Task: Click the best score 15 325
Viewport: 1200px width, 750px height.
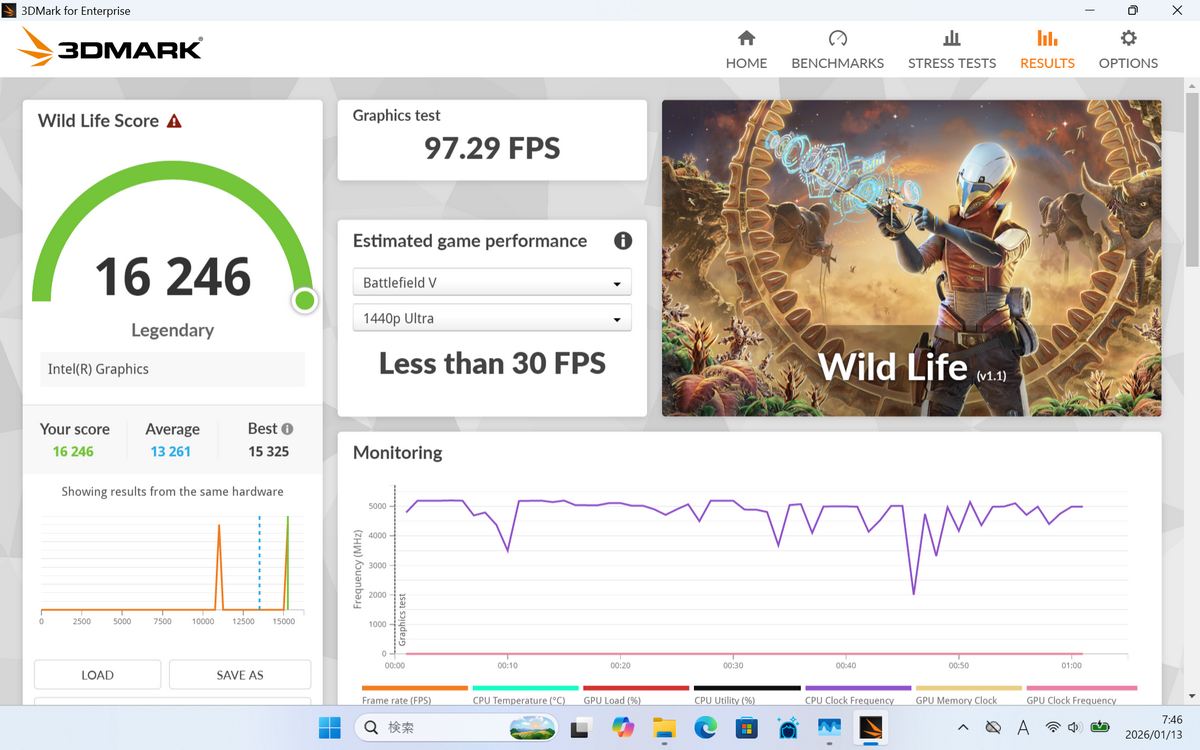Action: (269, 452)
